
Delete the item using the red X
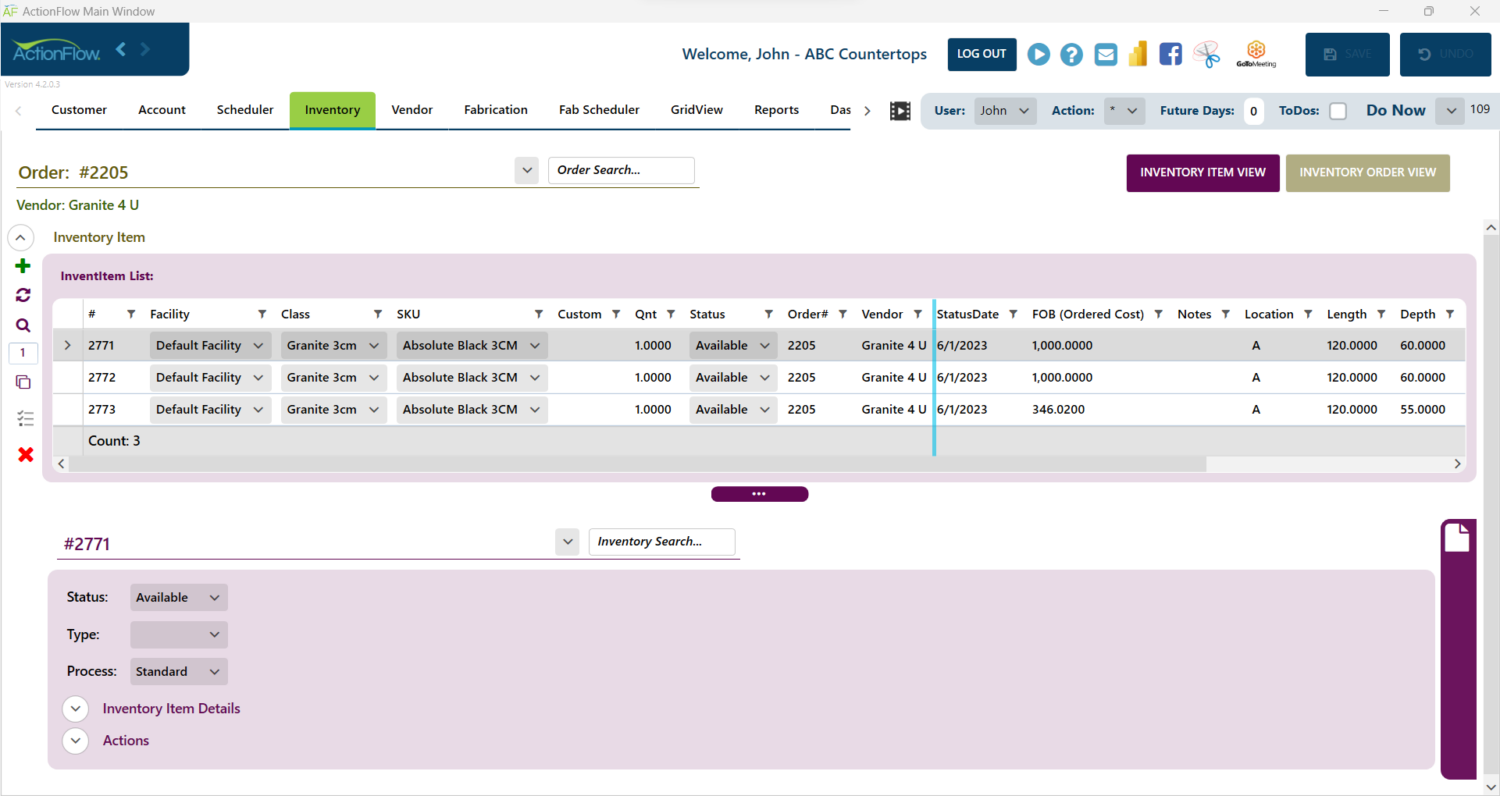coord(22,454)
